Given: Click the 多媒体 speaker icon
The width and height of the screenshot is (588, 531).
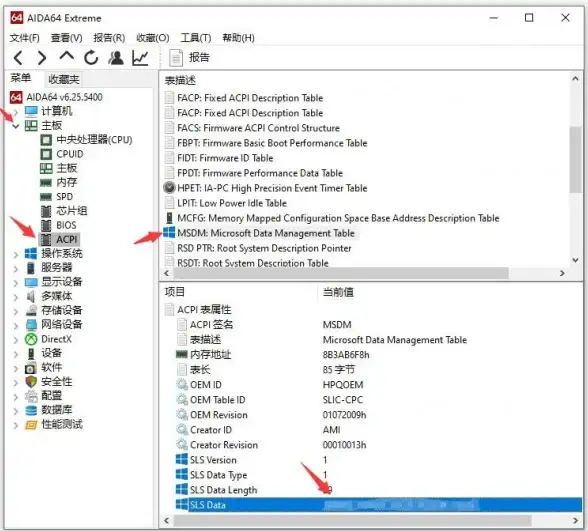Looking at the screenshot, I should tap(31, 296).
